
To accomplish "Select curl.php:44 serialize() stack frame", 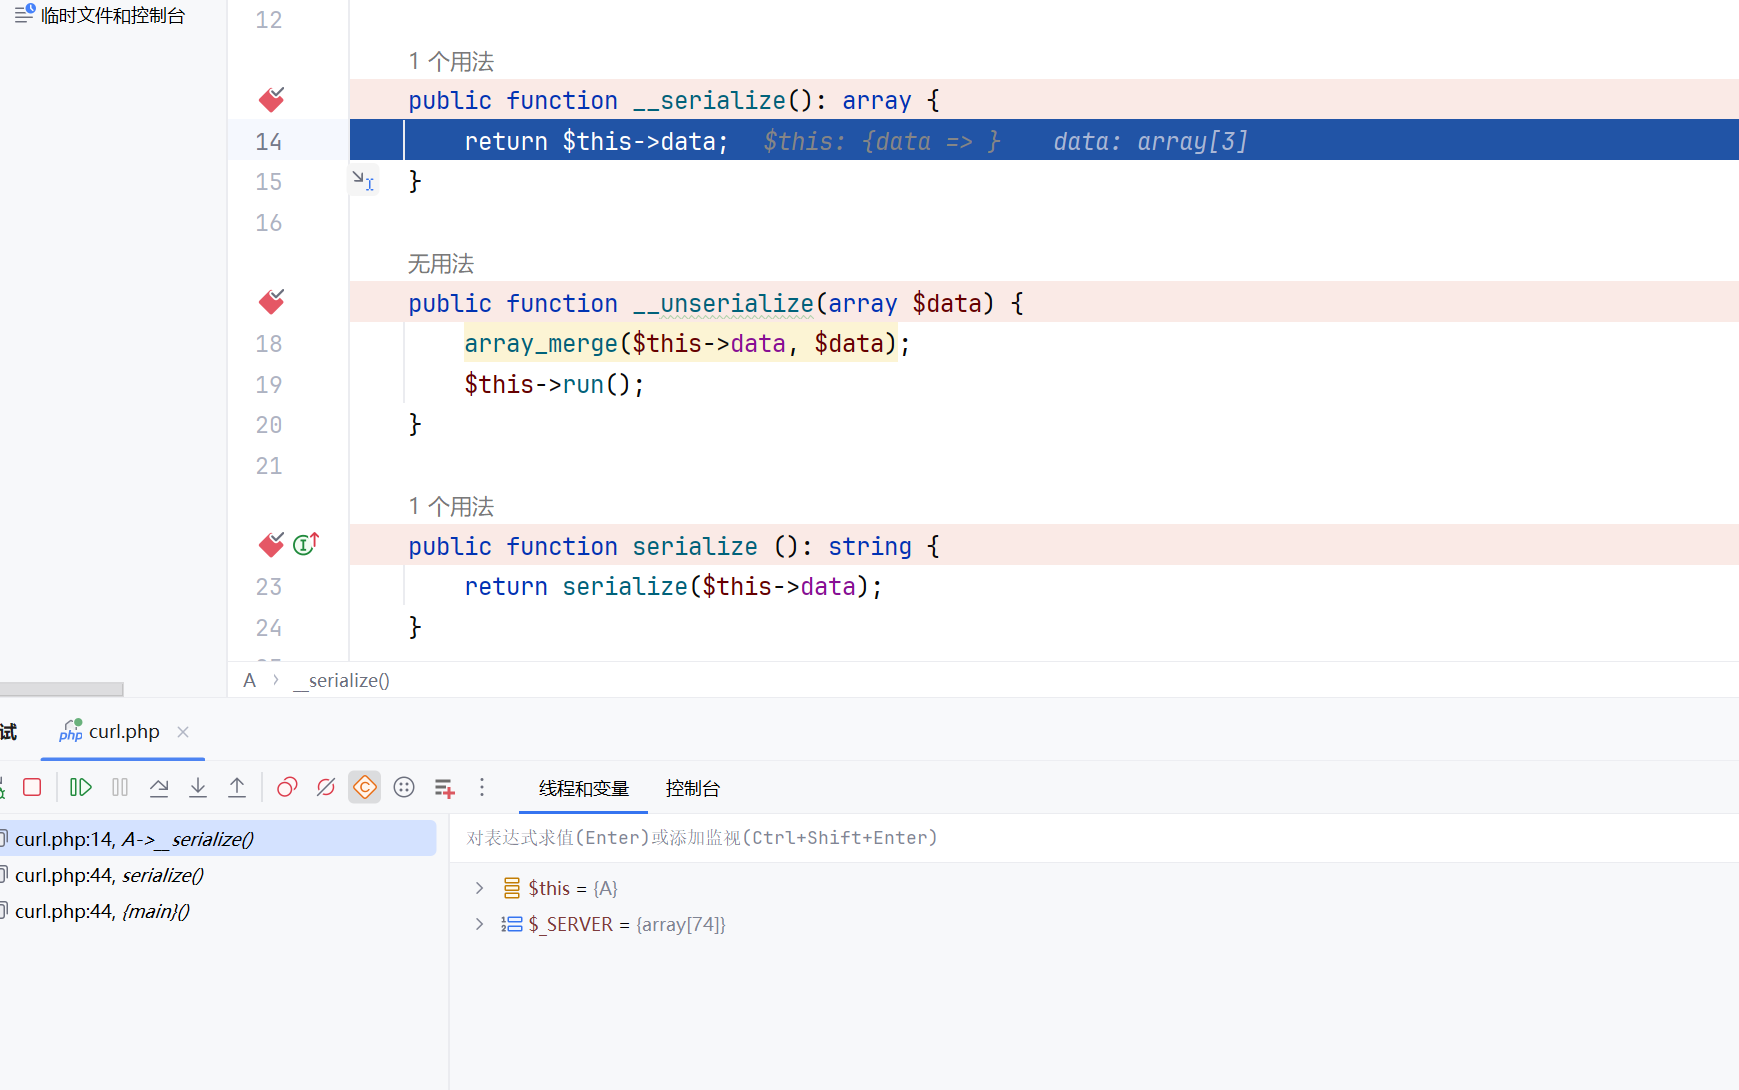I will [x=110, y=875].
